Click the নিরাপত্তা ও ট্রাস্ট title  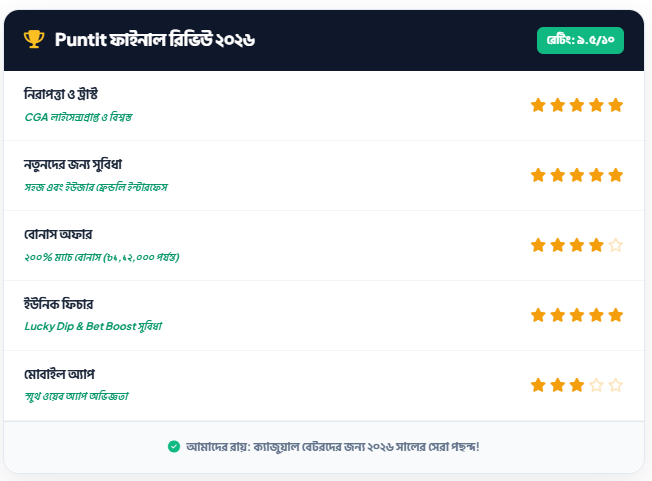coord(60,94)
